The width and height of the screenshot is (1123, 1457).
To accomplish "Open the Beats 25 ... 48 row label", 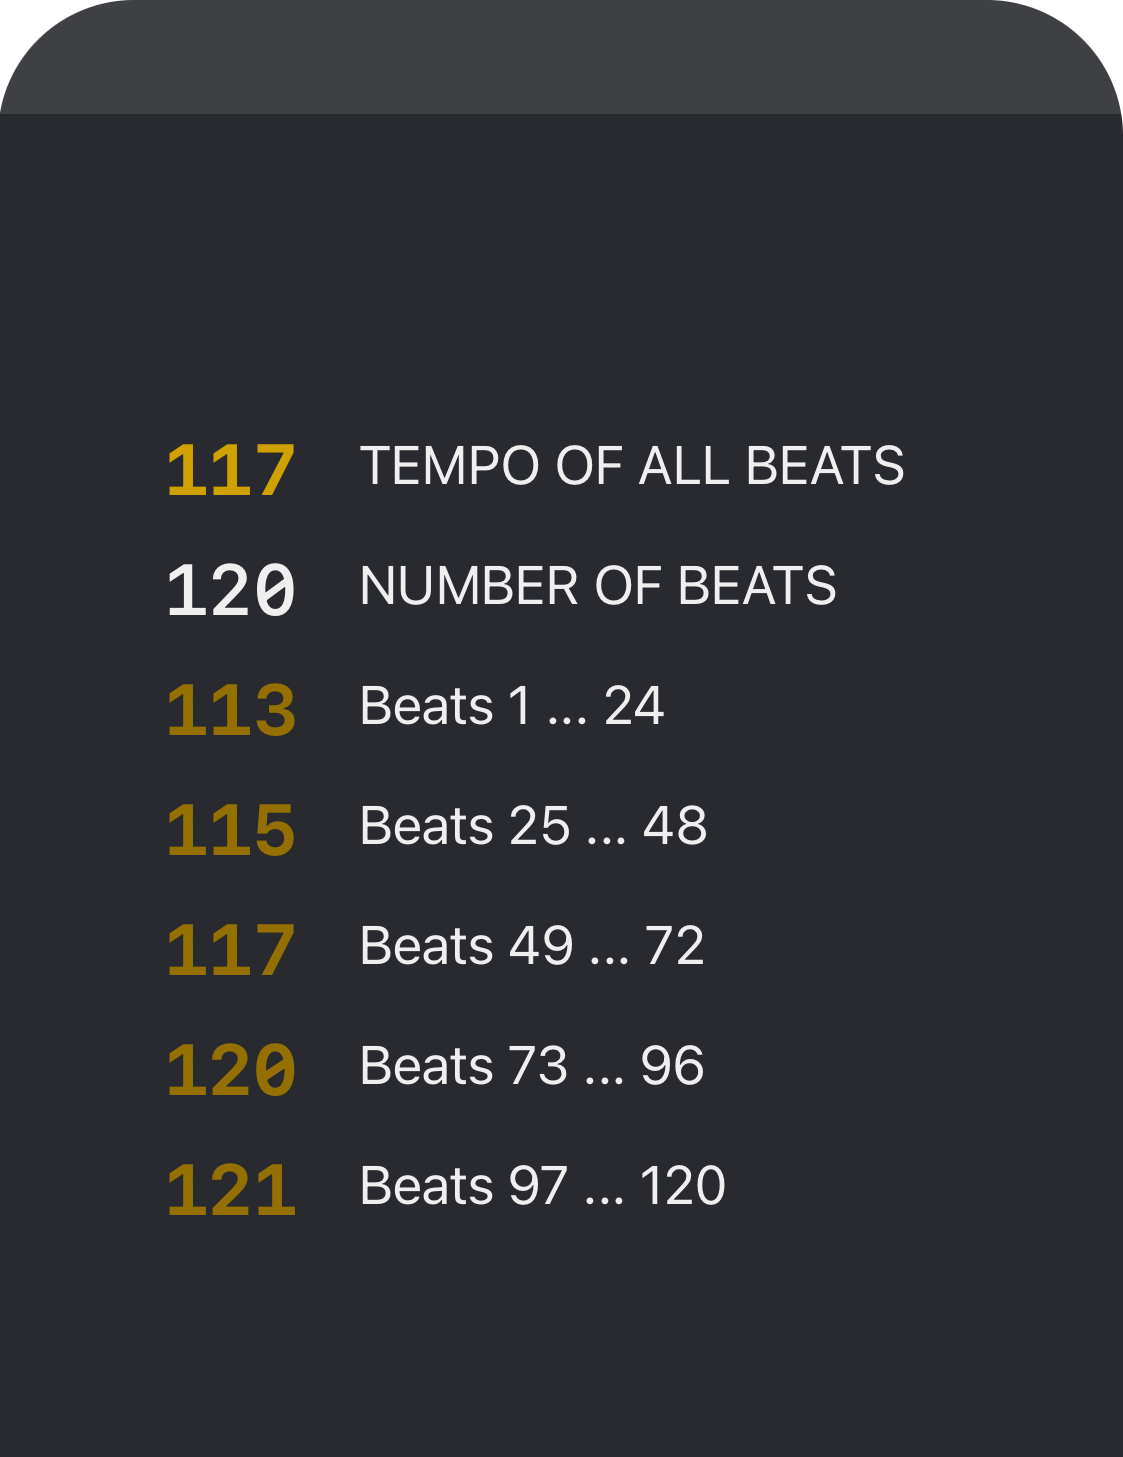I will (534, 826).
